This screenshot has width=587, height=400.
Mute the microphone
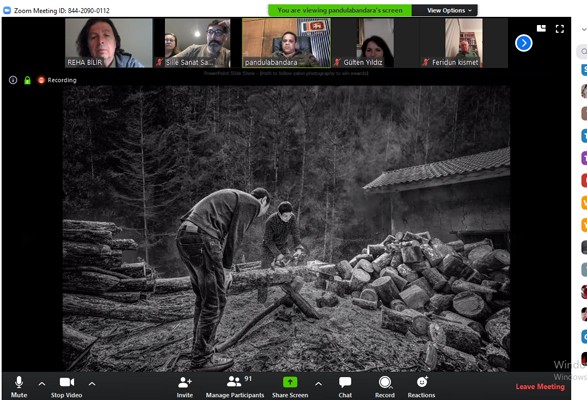tap(19, 387)
